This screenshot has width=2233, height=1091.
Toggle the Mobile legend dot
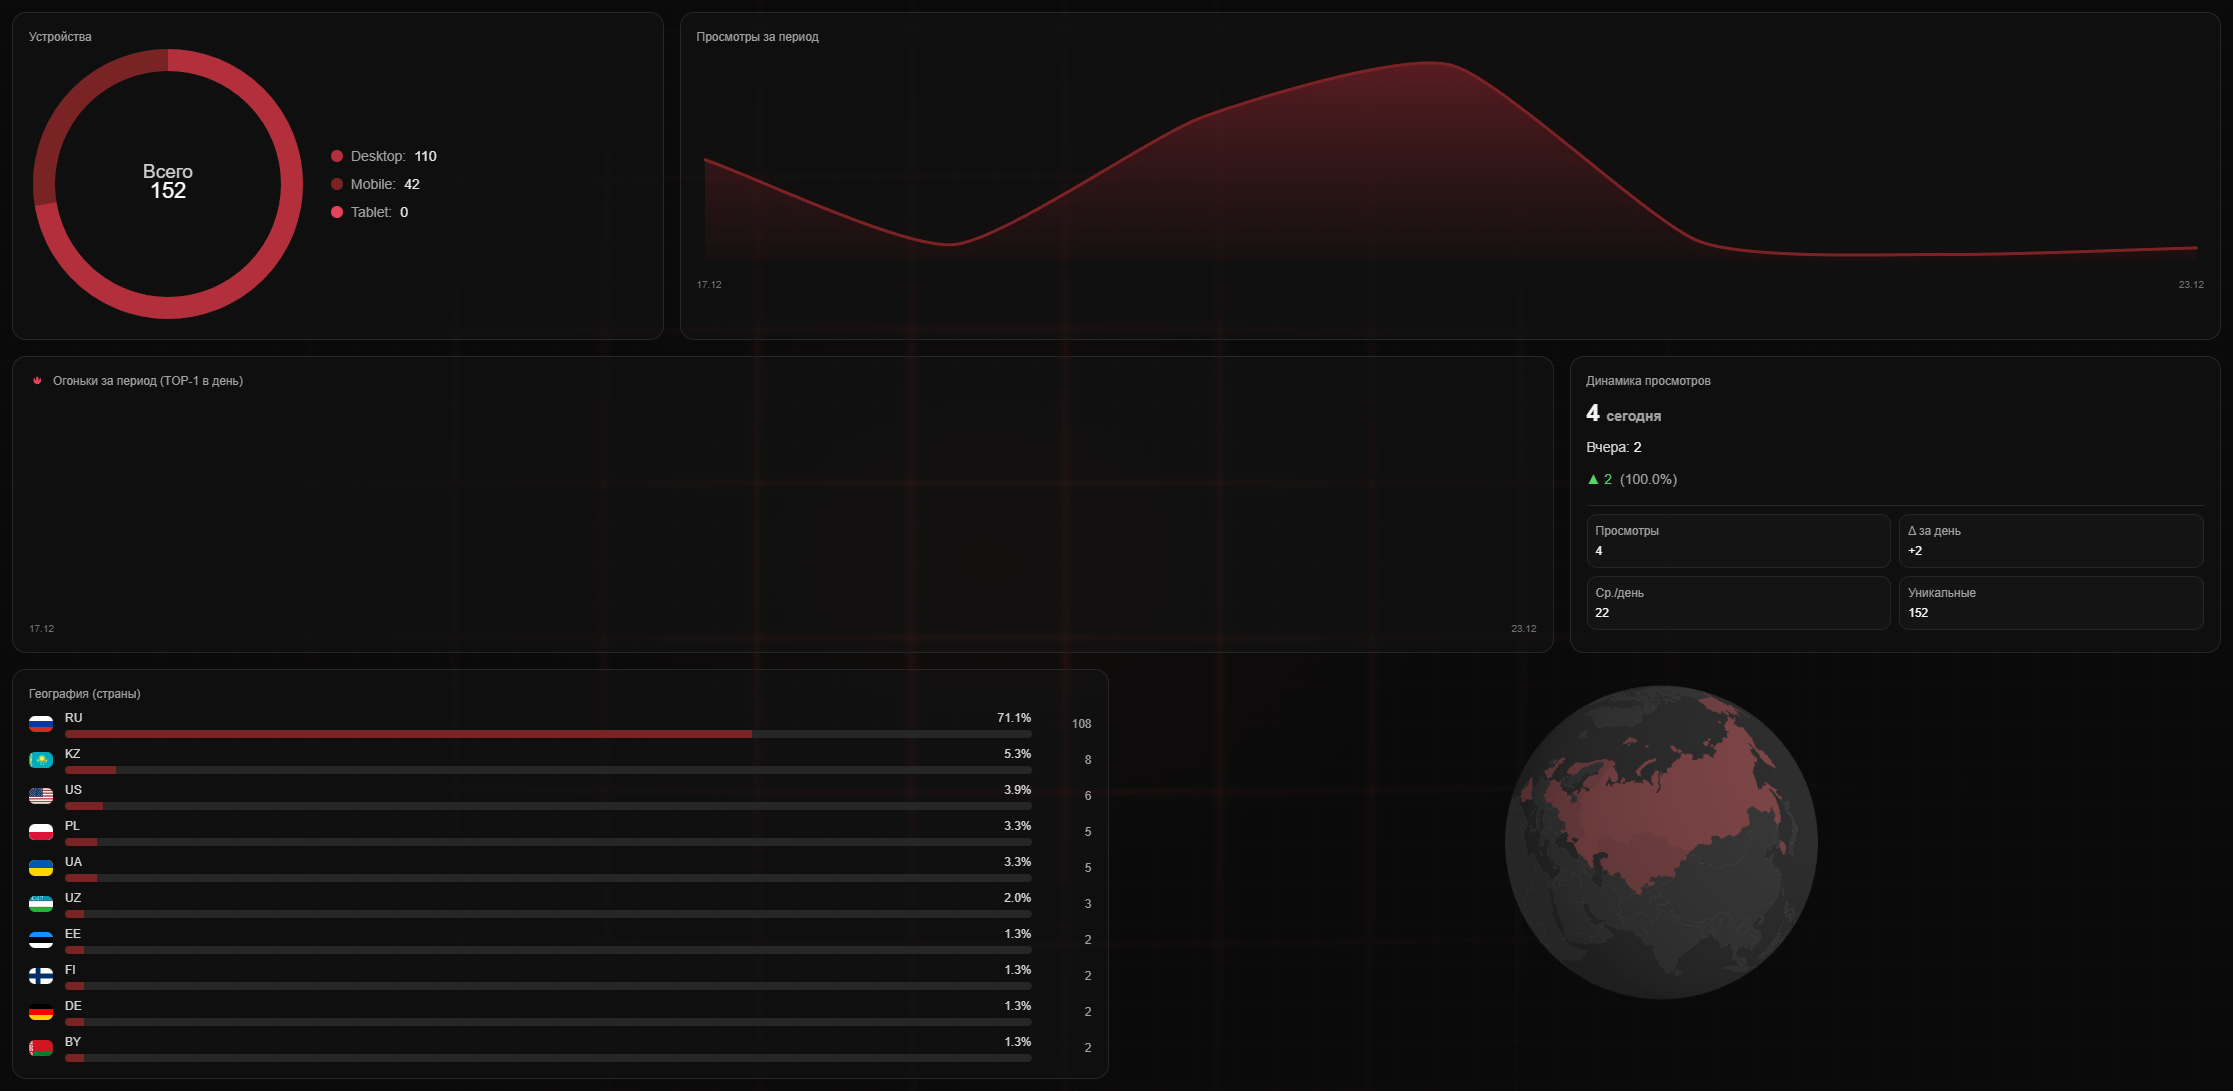(x=337, y=184)
